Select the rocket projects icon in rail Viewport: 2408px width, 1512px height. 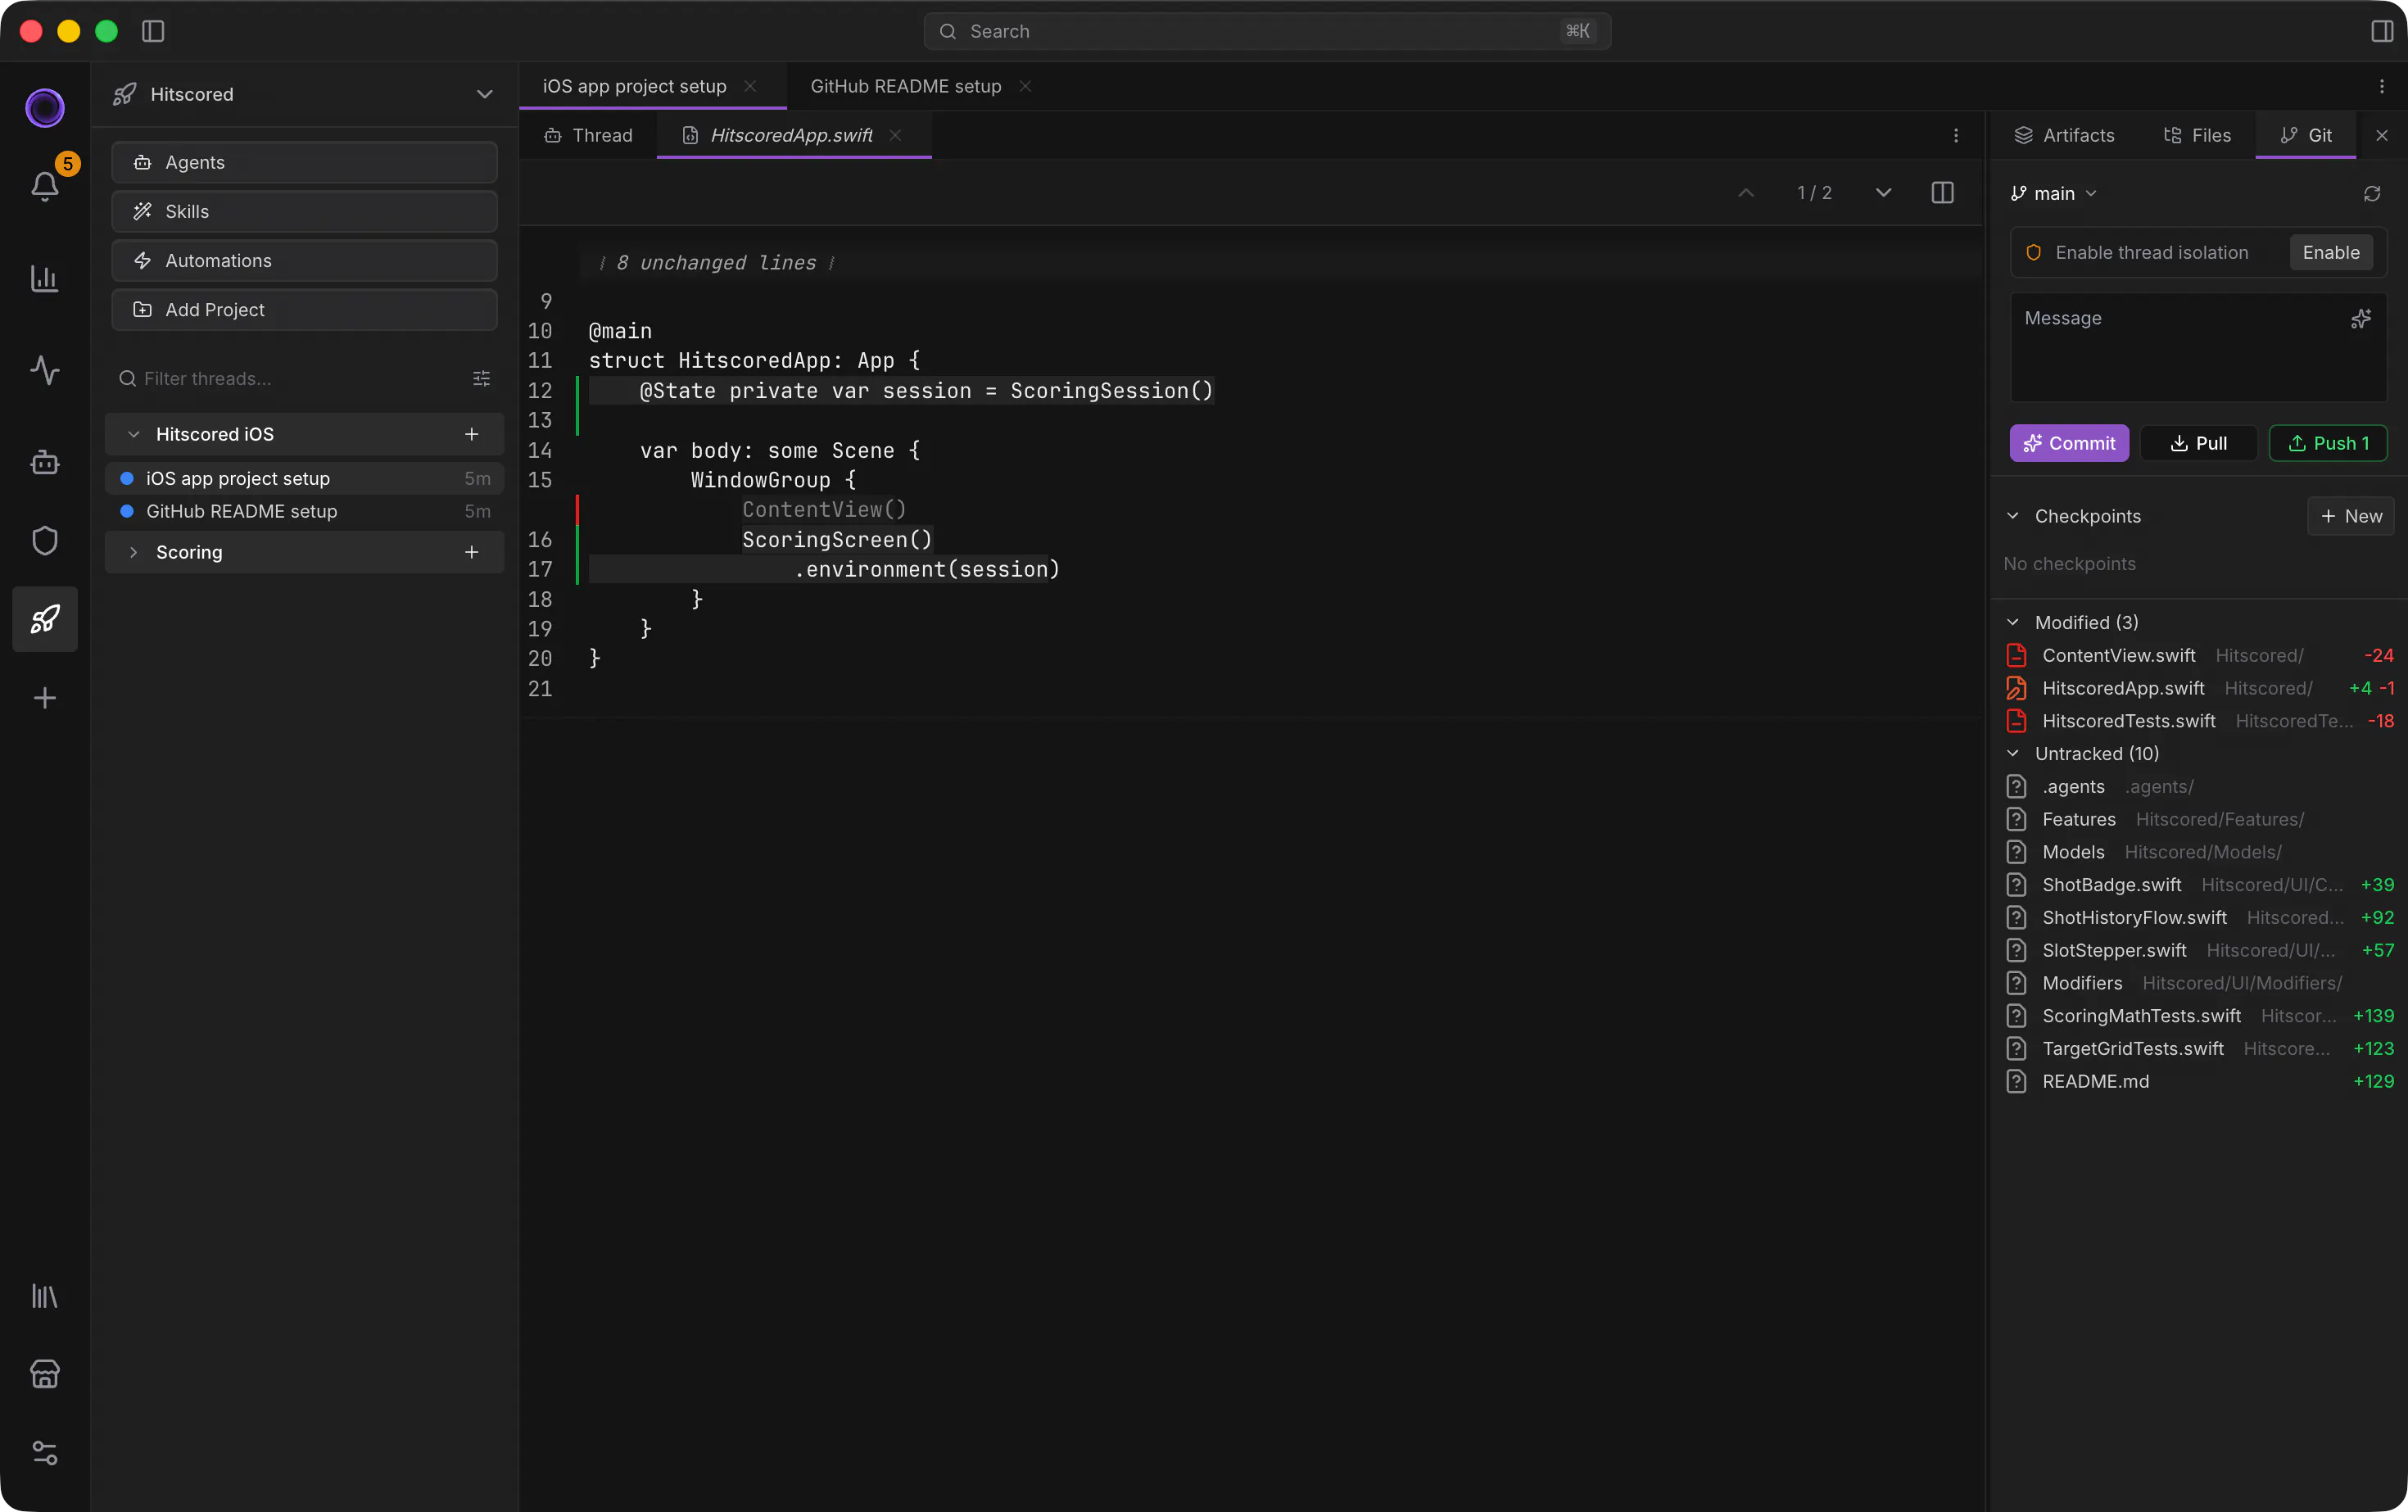coord(45,619)
